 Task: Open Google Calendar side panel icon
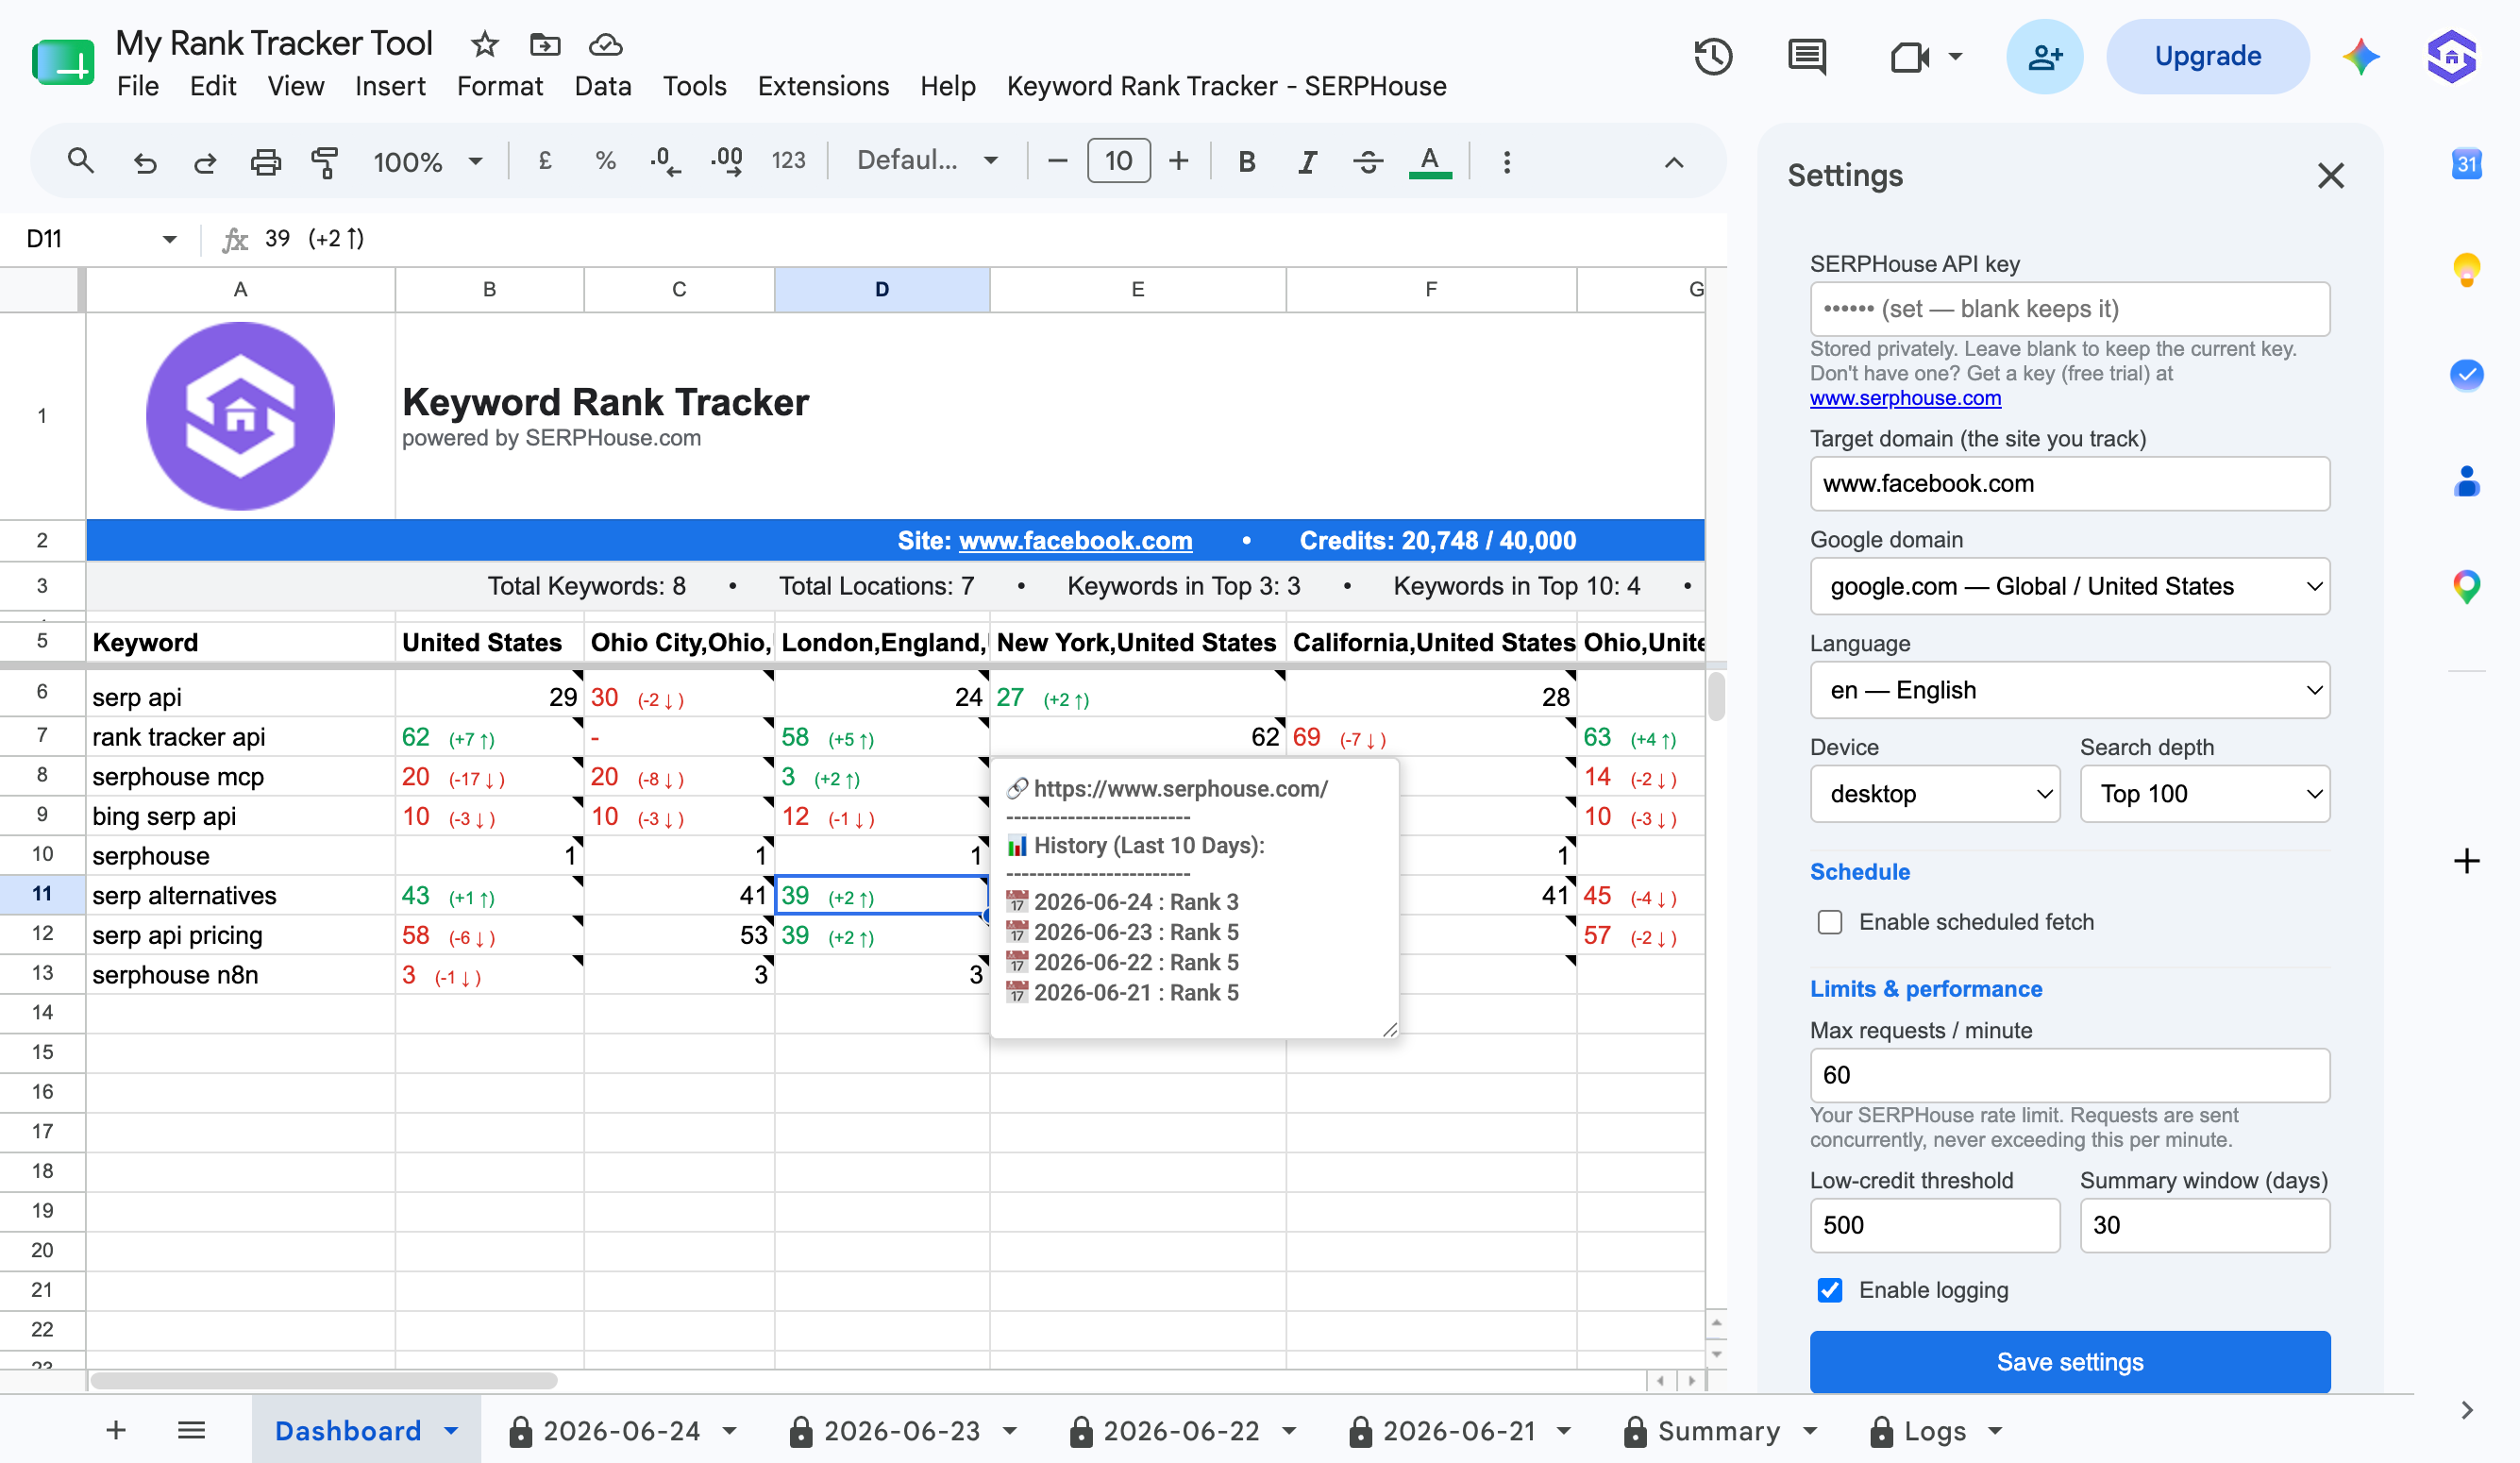tap(2466, 163)
